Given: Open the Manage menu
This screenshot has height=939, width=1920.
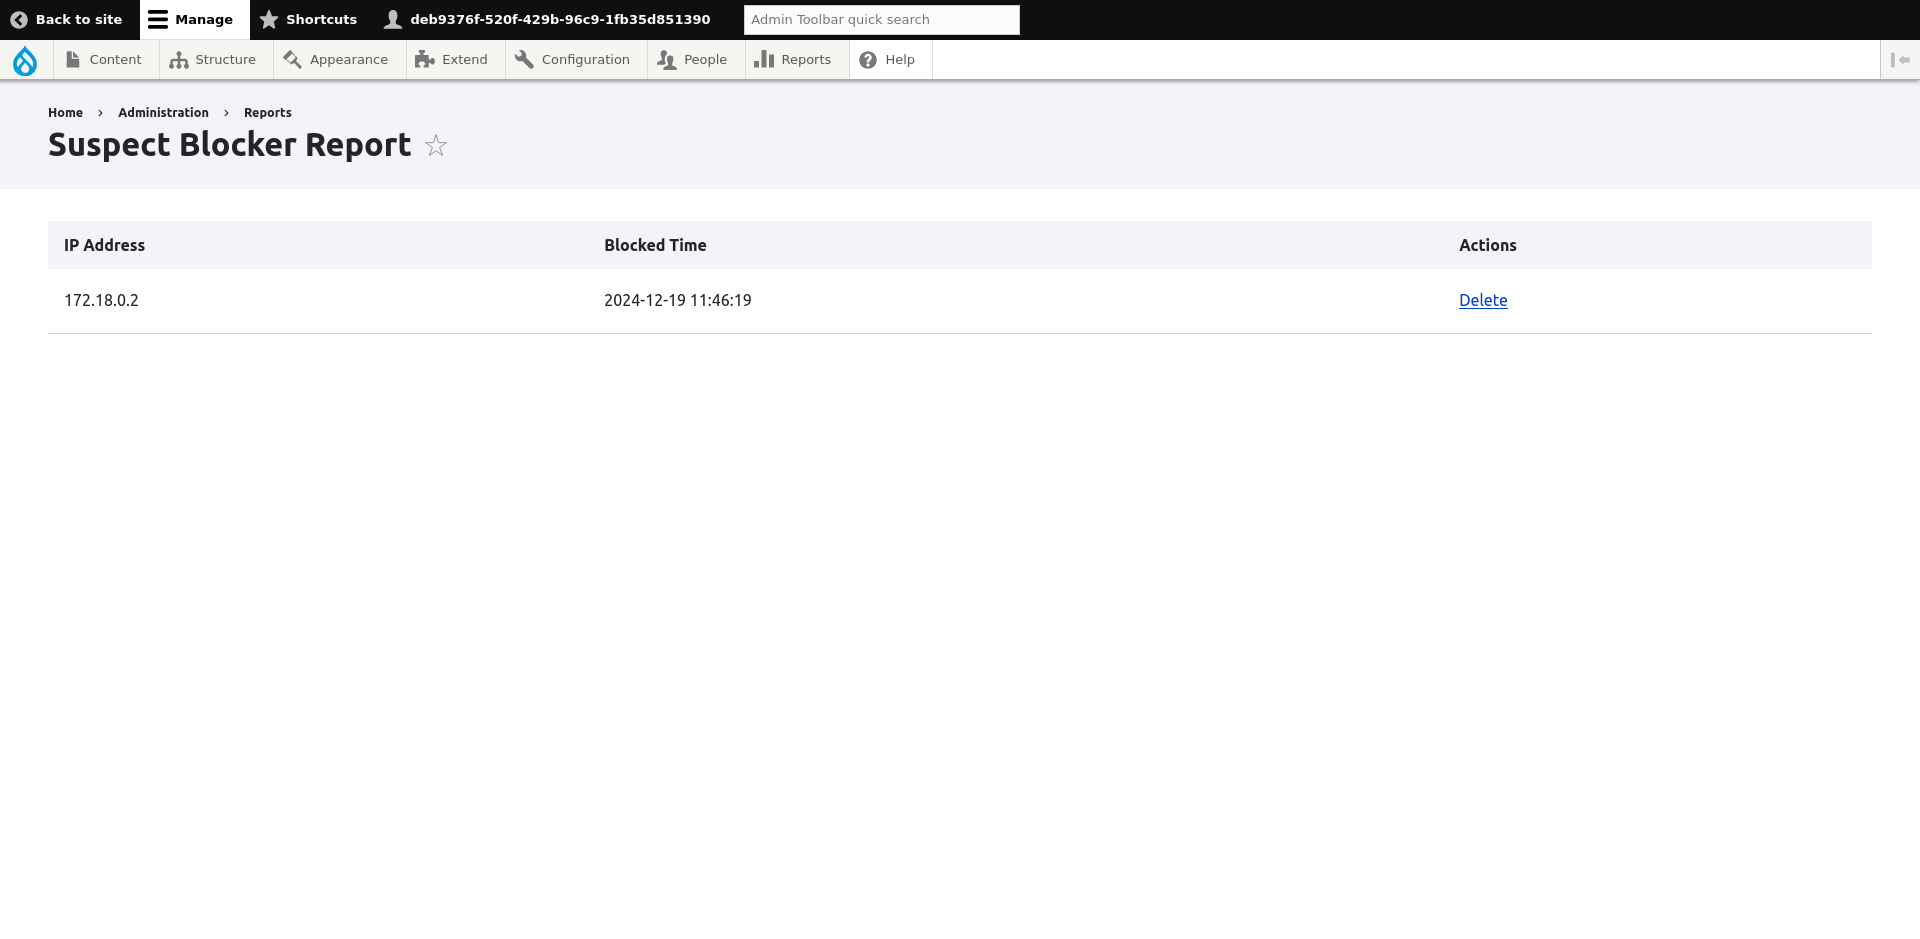Looking at the screenshot, I should tap(194, 19).
